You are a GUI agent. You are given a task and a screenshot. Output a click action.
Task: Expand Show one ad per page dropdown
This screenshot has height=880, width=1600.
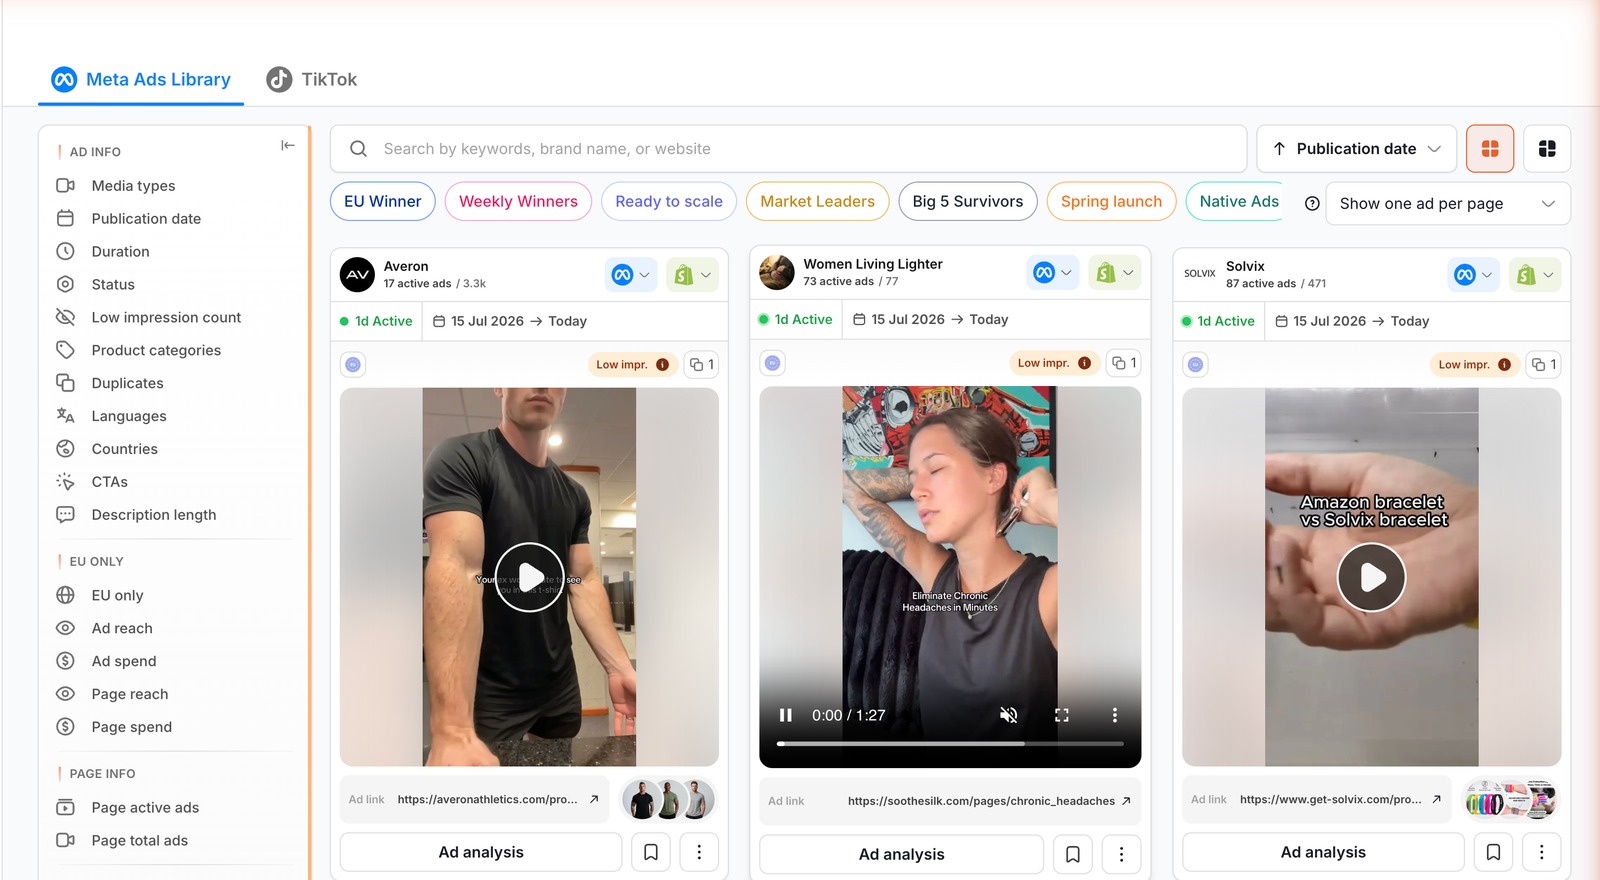pos(1448,203)
